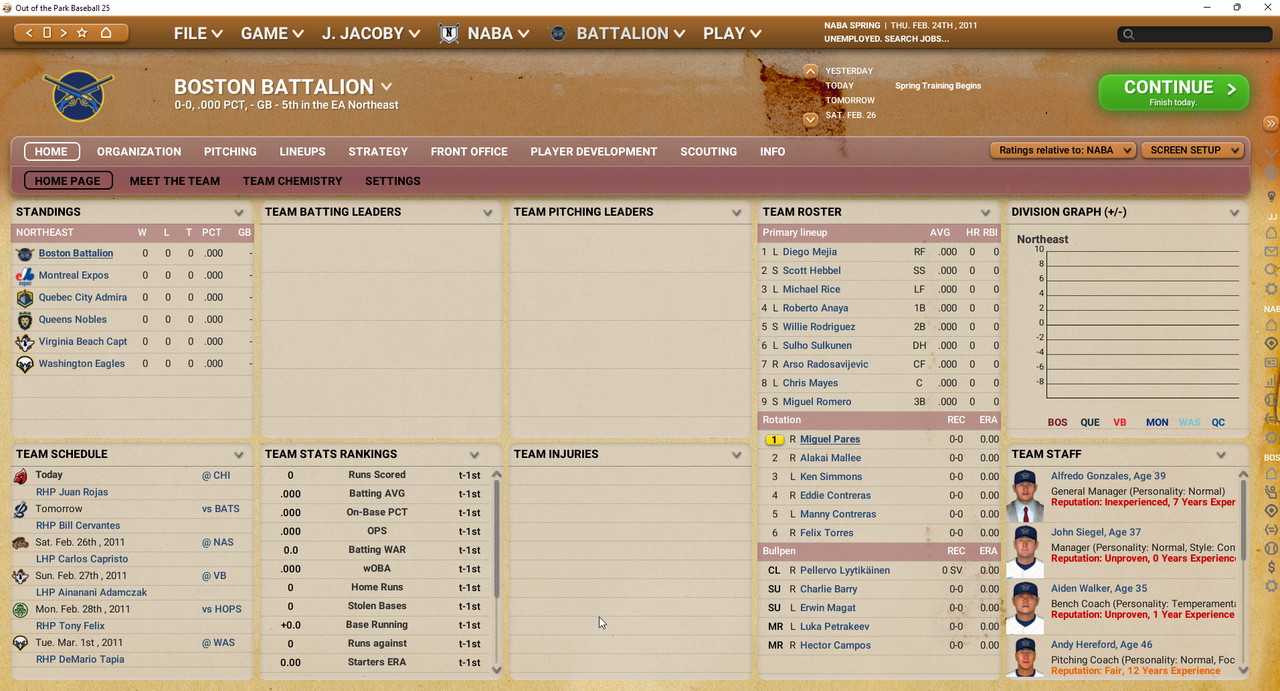Open the PLAY menu
The height and width of the screenshot is (691, 1280).
[731, 33]
